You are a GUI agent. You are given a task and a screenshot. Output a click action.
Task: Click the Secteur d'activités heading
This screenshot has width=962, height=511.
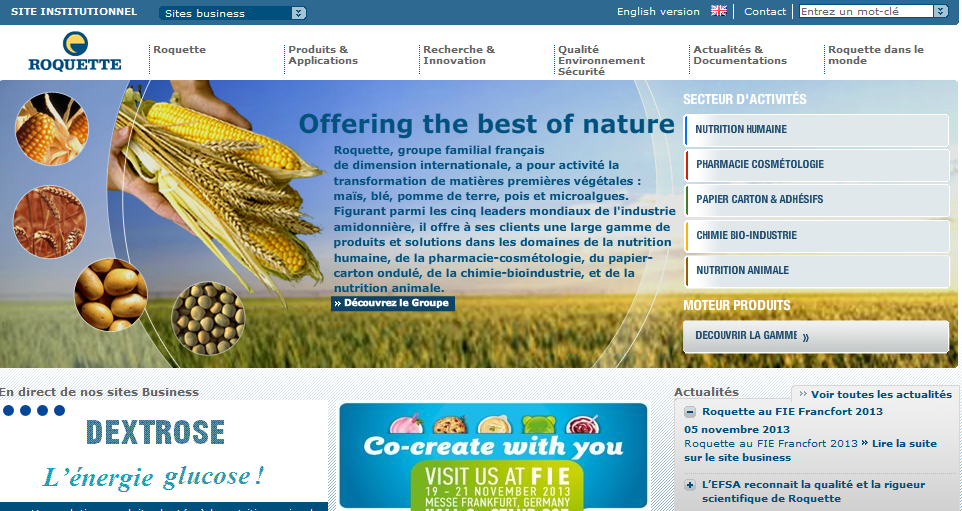(745, 99)
